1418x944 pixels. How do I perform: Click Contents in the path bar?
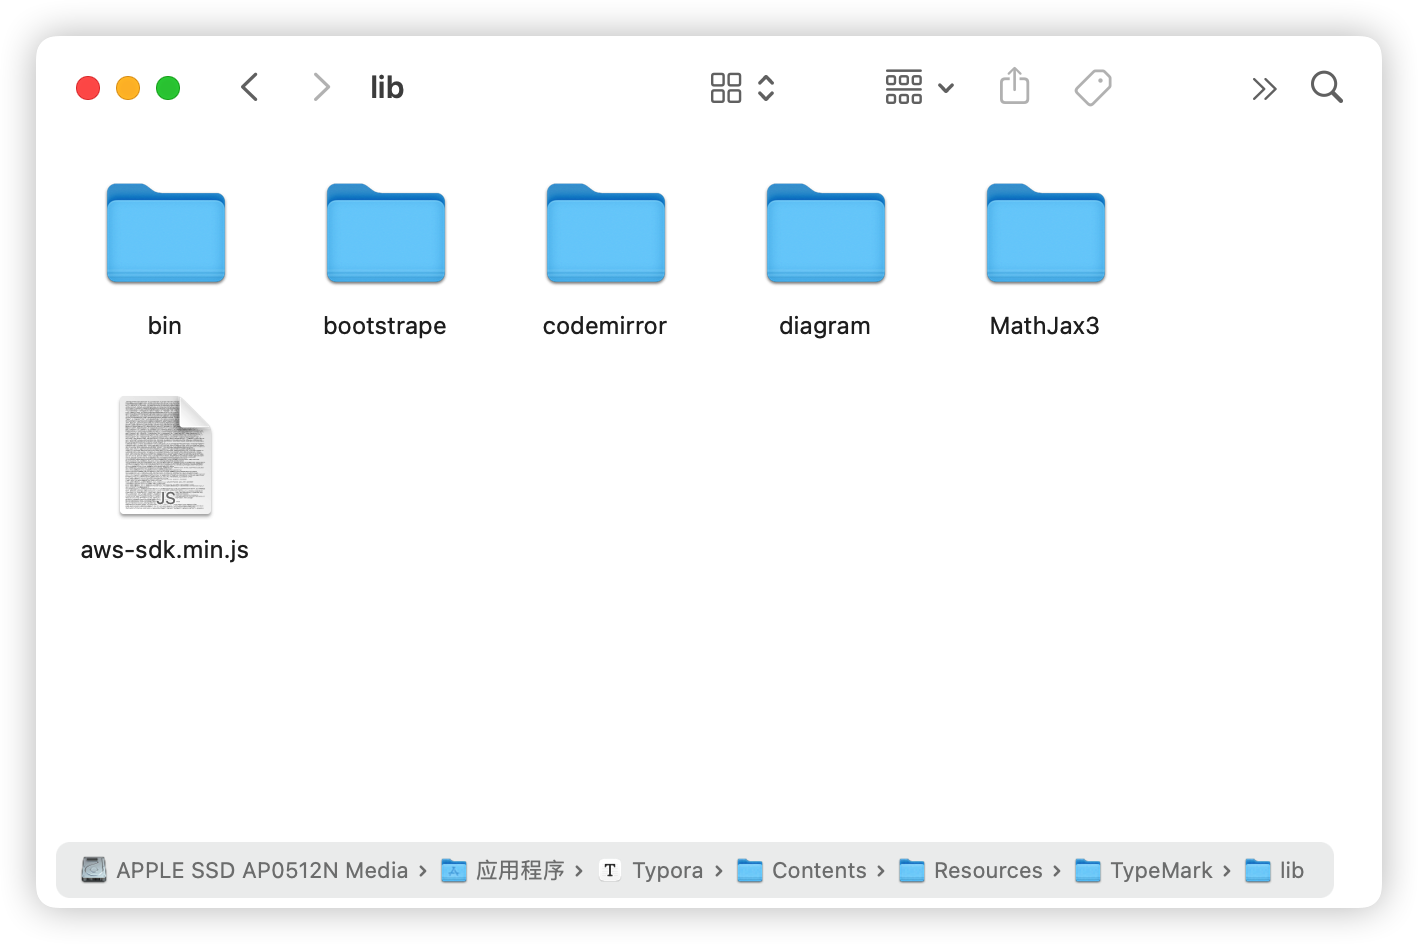tap(802, 870)
